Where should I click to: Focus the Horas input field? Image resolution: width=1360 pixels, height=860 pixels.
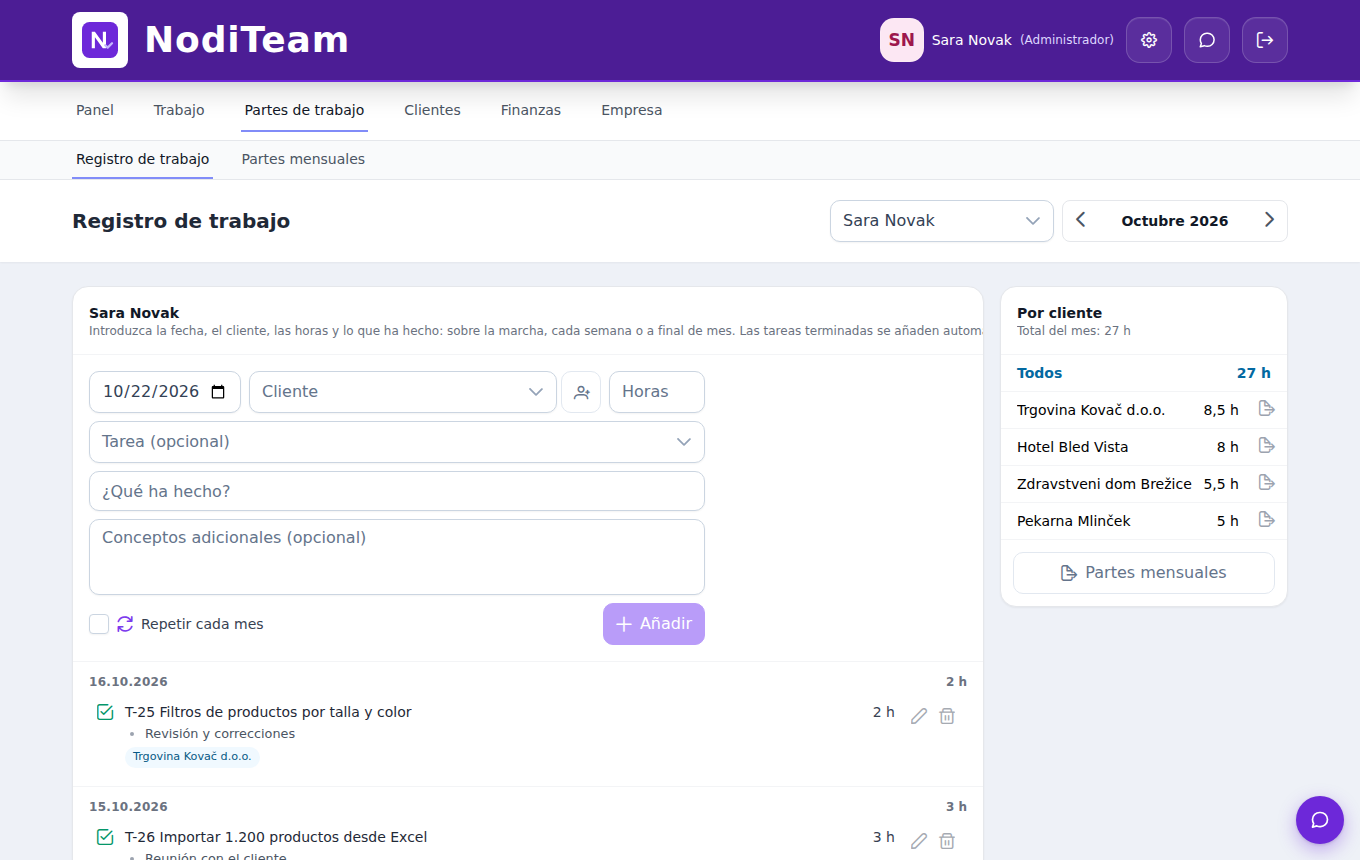pyautogui.click(x=657, y=392)
